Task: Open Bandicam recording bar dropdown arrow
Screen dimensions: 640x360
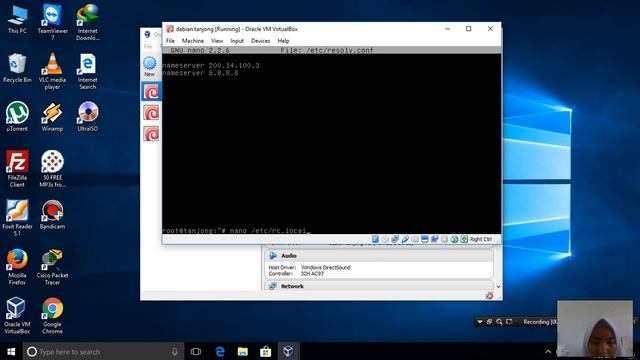Action: 480,322
